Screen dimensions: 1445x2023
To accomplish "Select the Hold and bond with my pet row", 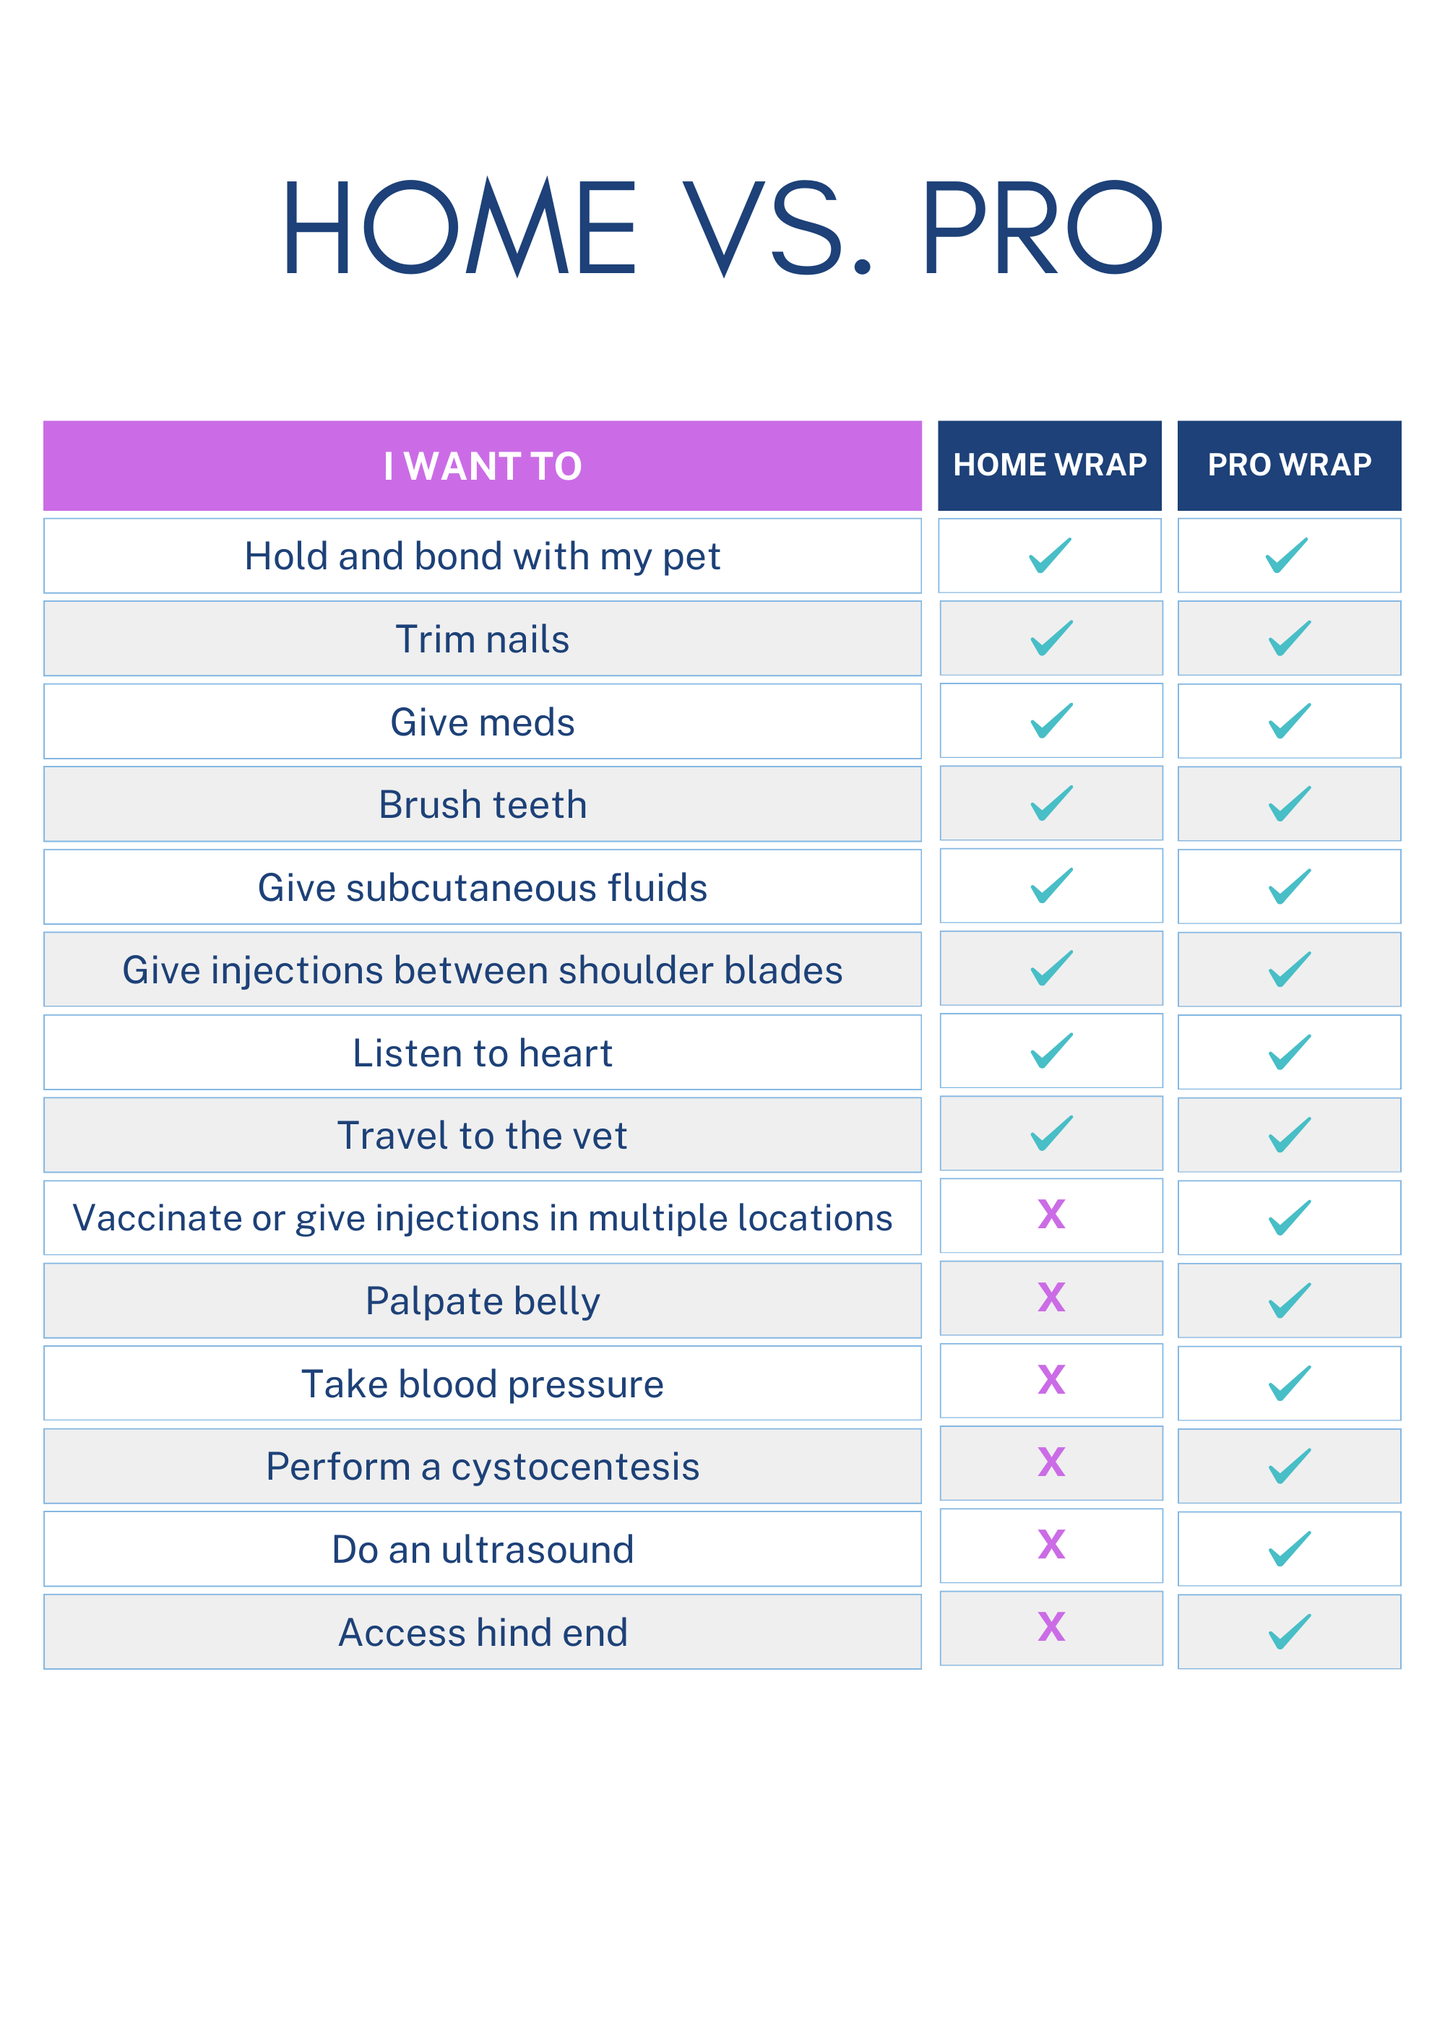I will tap(482, 556).
